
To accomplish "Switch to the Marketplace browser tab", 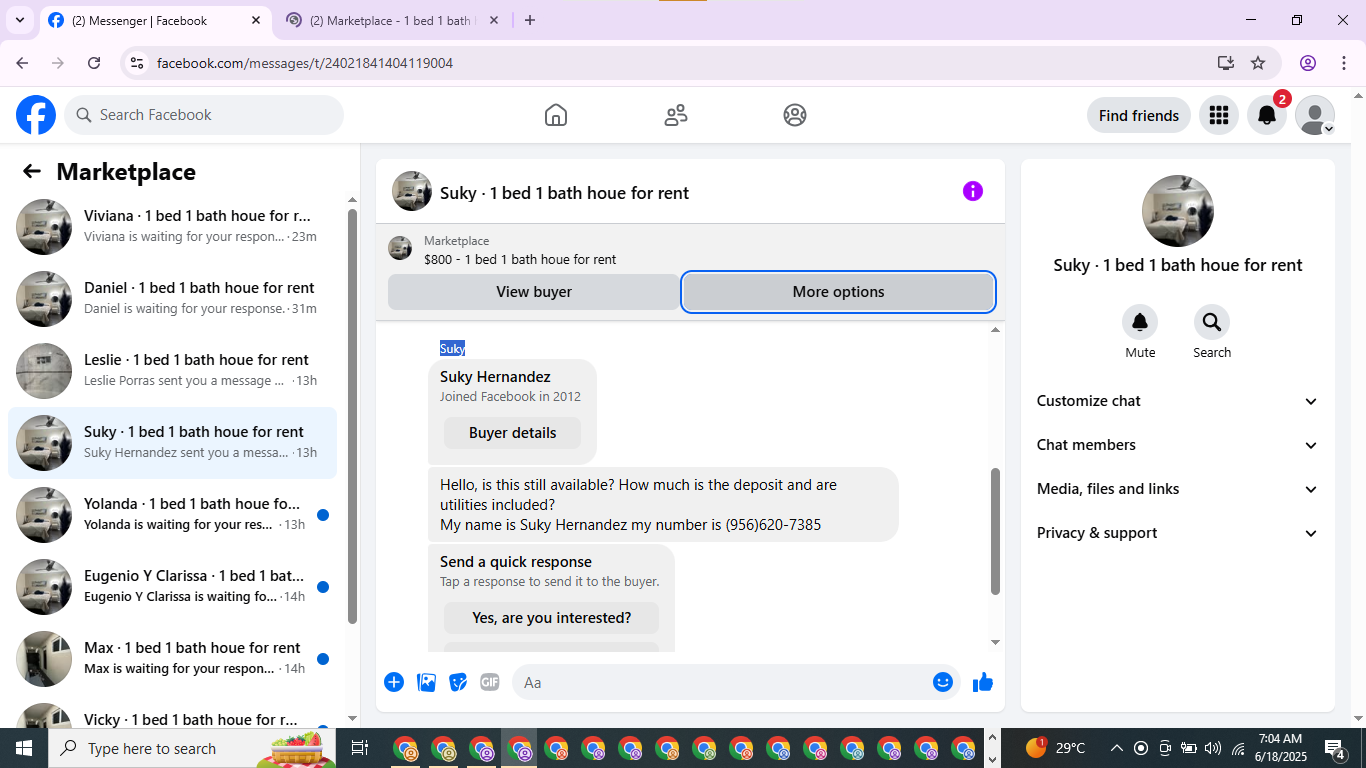I will tap(393, 20).
